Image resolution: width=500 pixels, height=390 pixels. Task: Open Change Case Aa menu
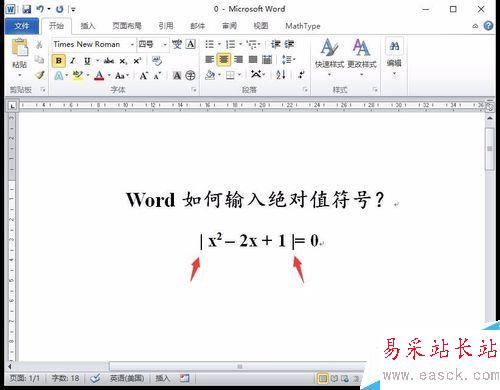[x=121, y=76]
